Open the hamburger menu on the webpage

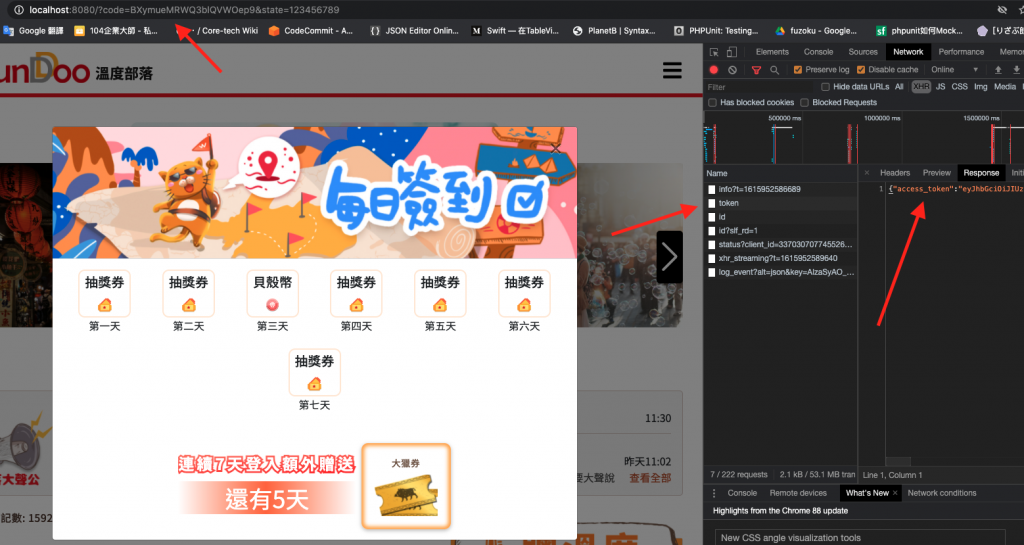(672, 70)
